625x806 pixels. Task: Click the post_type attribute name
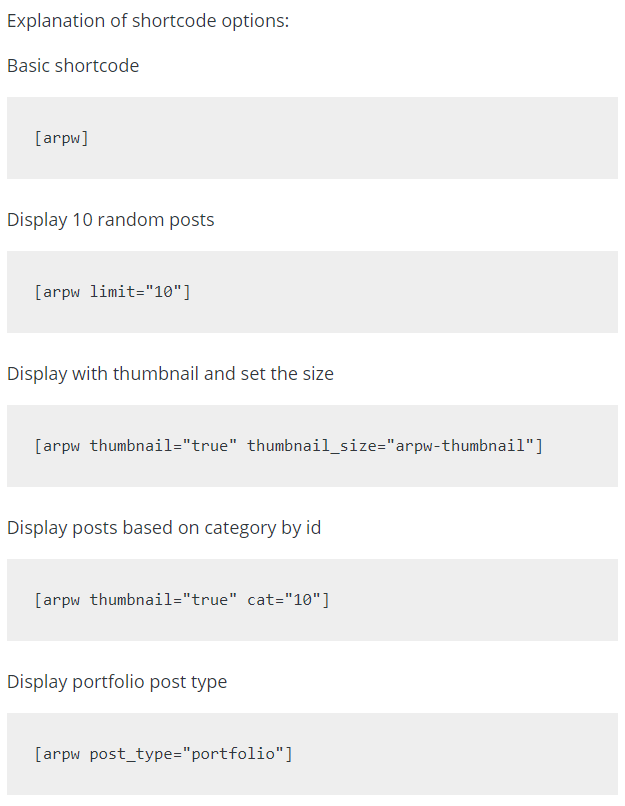tap(131, 754)
